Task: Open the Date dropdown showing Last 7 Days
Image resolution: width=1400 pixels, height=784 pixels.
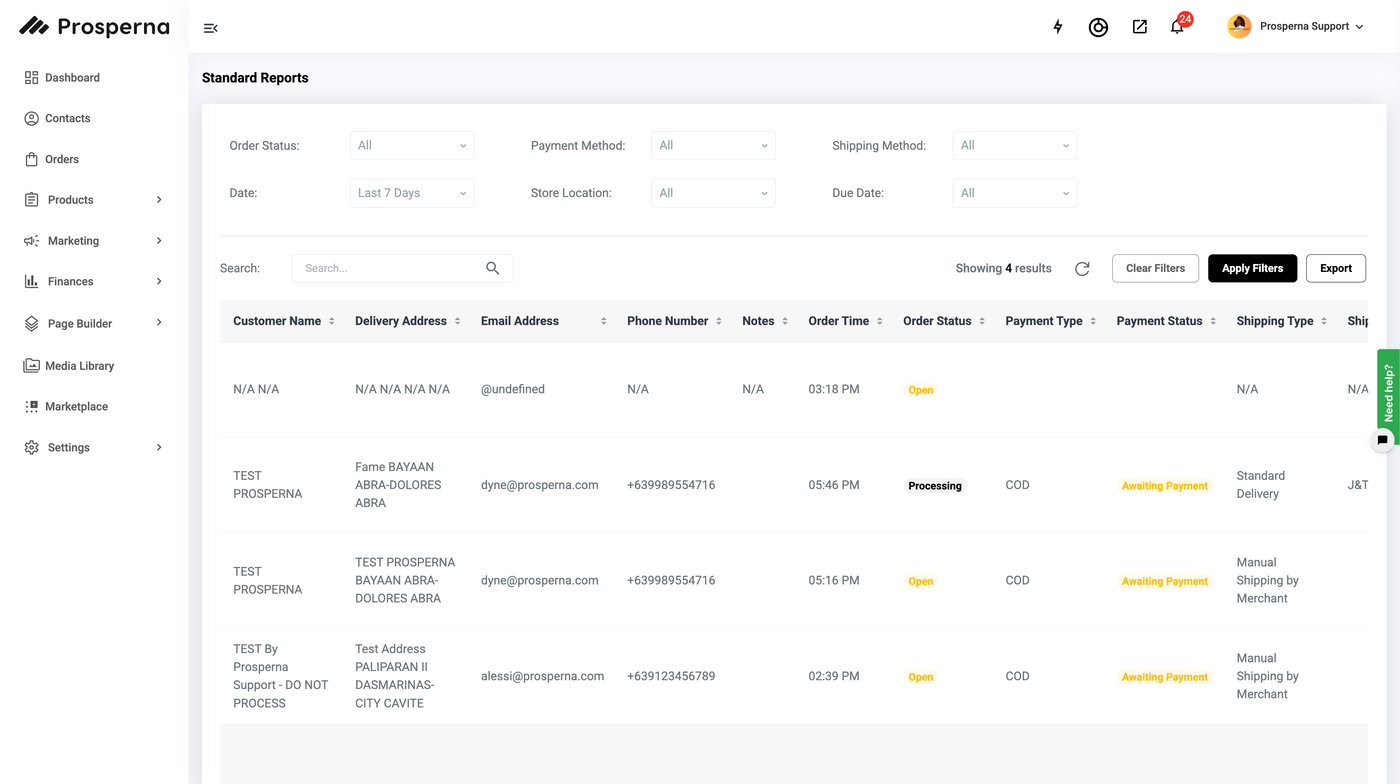Action: pyautogui.click(x=412, y=193)
